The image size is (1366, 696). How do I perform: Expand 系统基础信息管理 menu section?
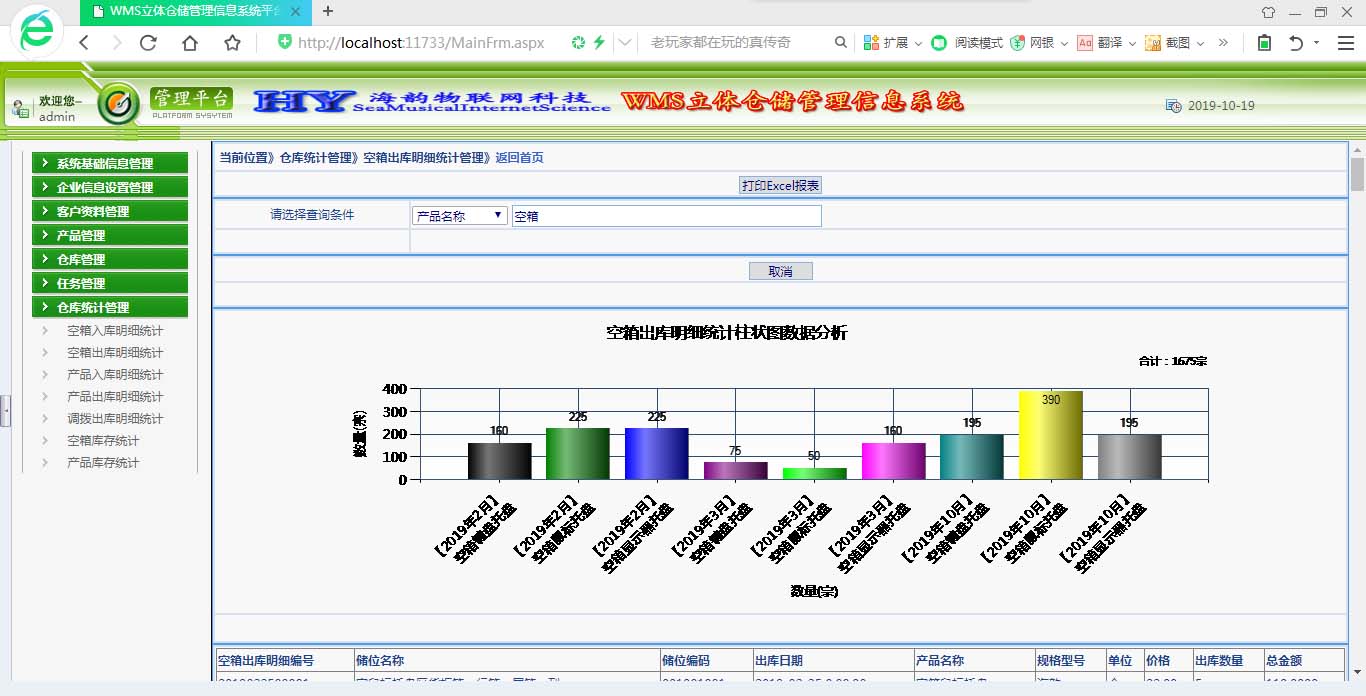(110, 164)
